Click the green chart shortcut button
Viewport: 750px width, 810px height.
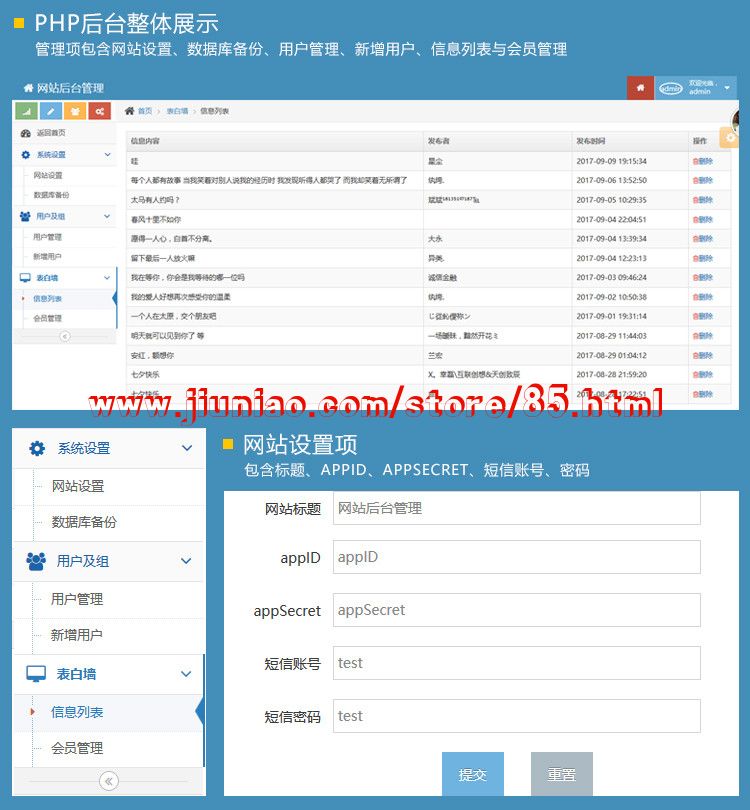point(26,111)
